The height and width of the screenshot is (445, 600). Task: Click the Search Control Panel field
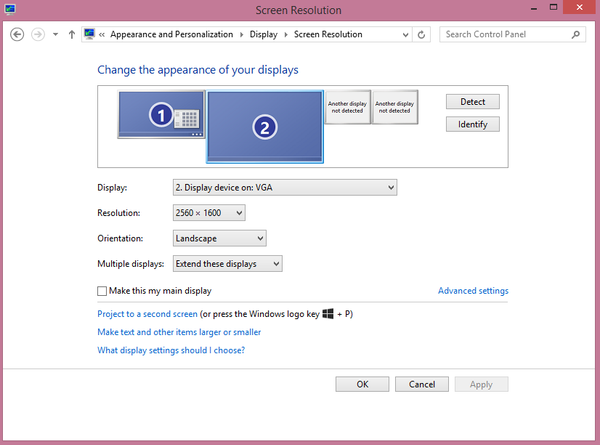pos(505,34)
